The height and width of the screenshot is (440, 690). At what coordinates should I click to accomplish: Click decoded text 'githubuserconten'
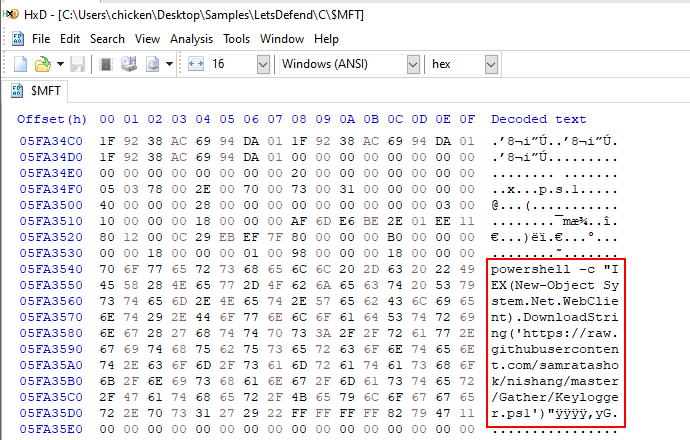[555, 349]
